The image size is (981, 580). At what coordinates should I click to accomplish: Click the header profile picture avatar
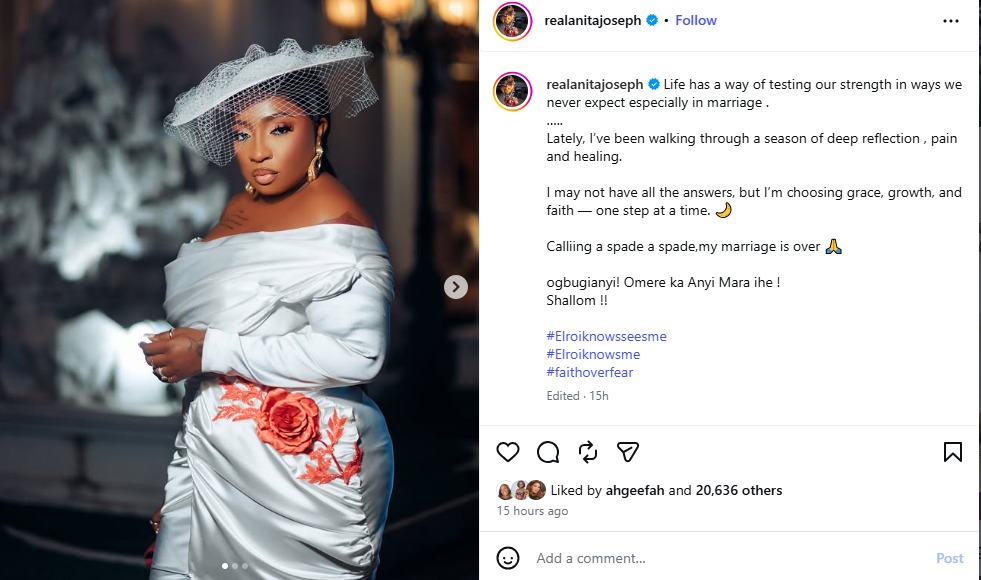[x=512, y=21]
